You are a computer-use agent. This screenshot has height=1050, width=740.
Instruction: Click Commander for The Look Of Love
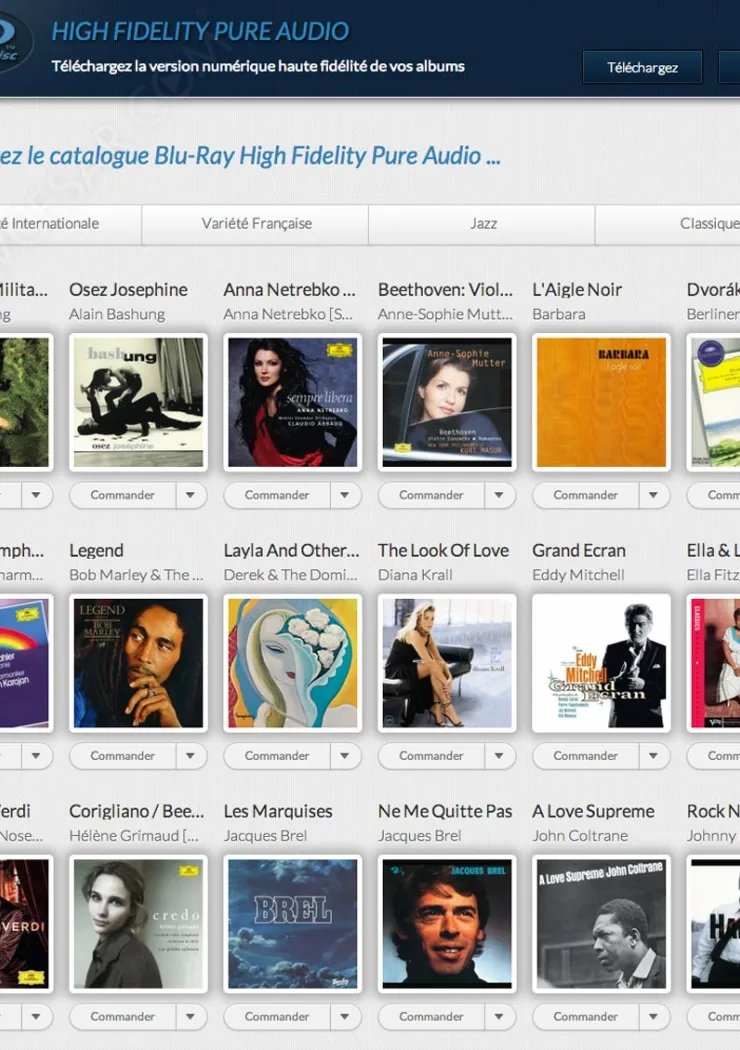click(x=431, y=755)
